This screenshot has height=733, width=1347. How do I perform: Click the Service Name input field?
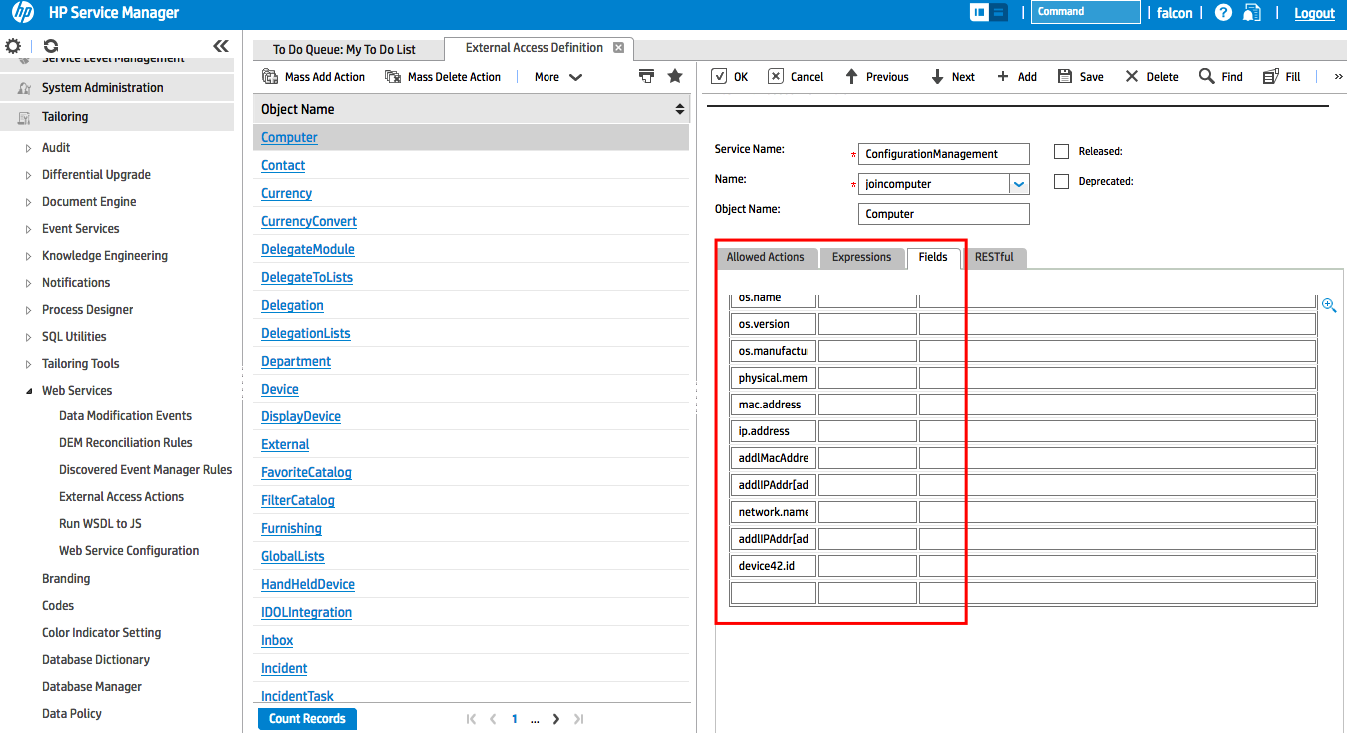(x=944, y=154)
